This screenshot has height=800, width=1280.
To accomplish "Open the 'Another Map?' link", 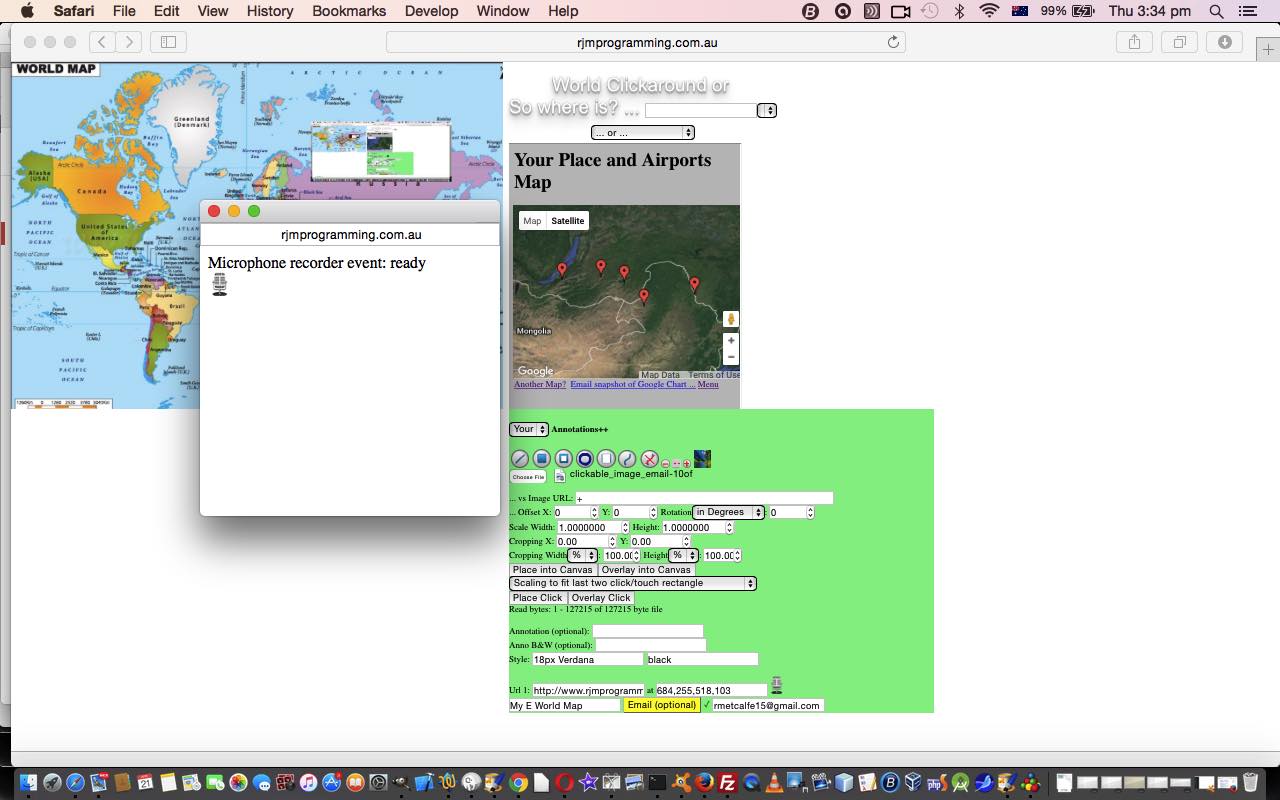I will click(540, 384).
